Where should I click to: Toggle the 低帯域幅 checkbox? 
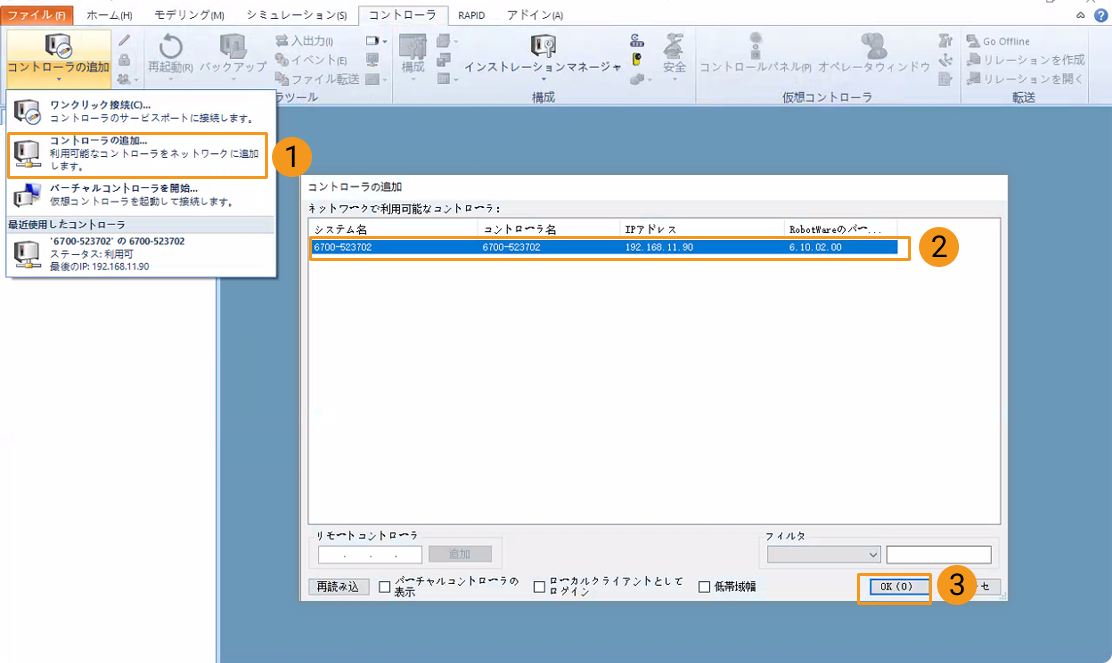pos(704,587)
